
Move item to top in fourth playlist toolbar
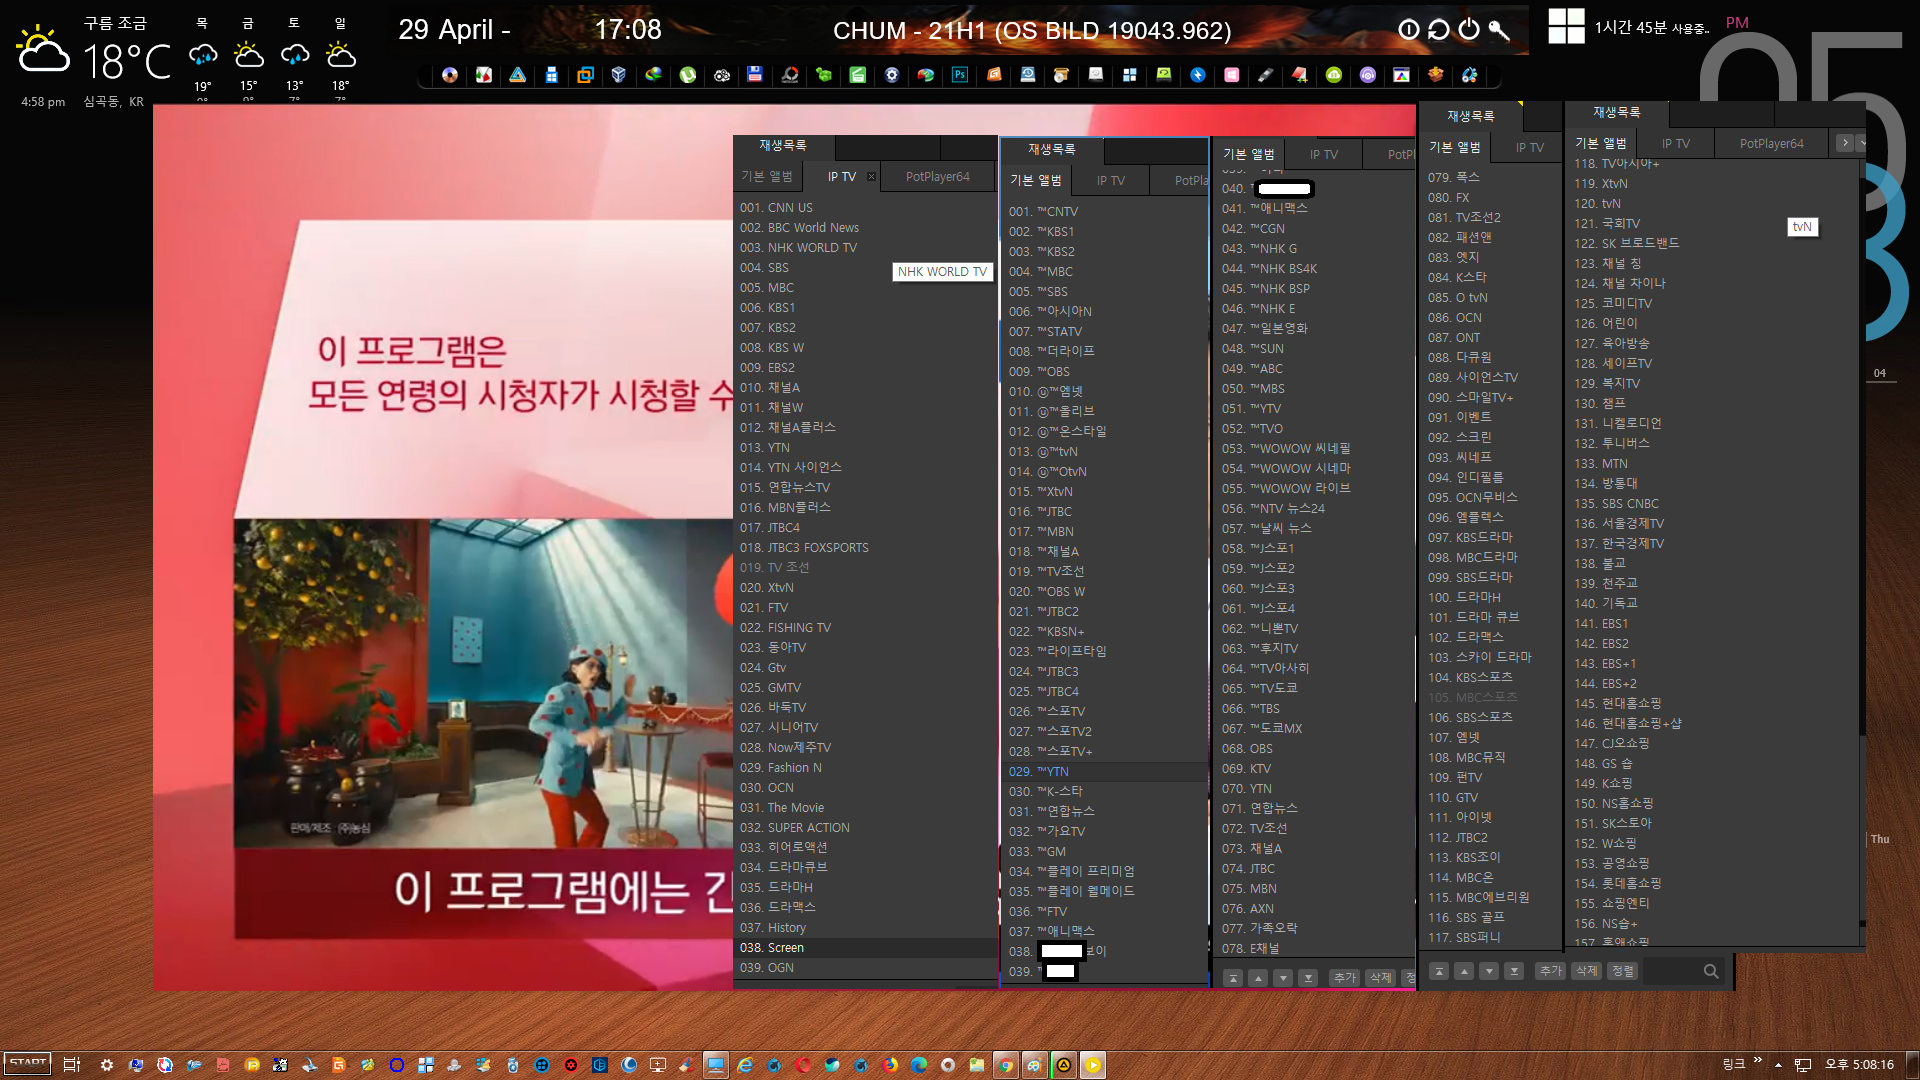(x=1439, y=971)
